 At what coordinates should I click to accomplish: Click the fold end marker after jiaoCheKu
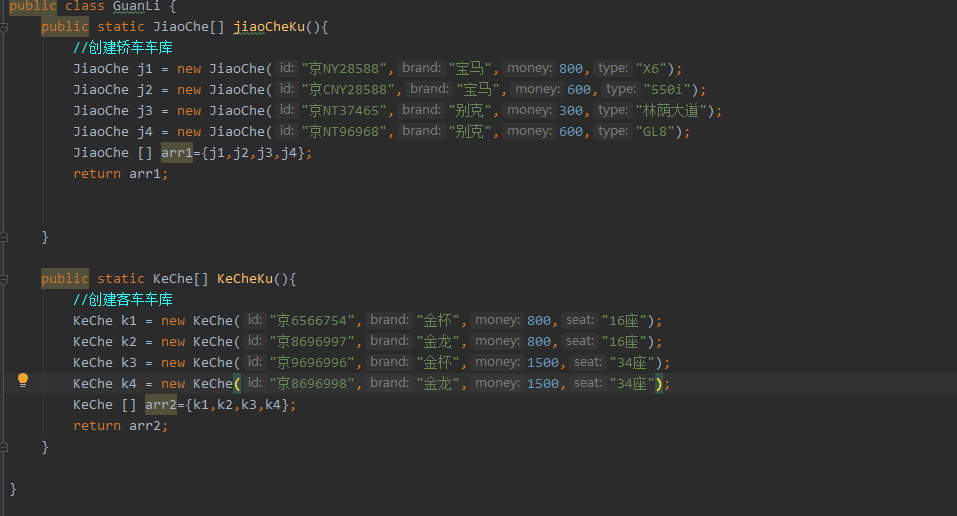click(4, 237)
